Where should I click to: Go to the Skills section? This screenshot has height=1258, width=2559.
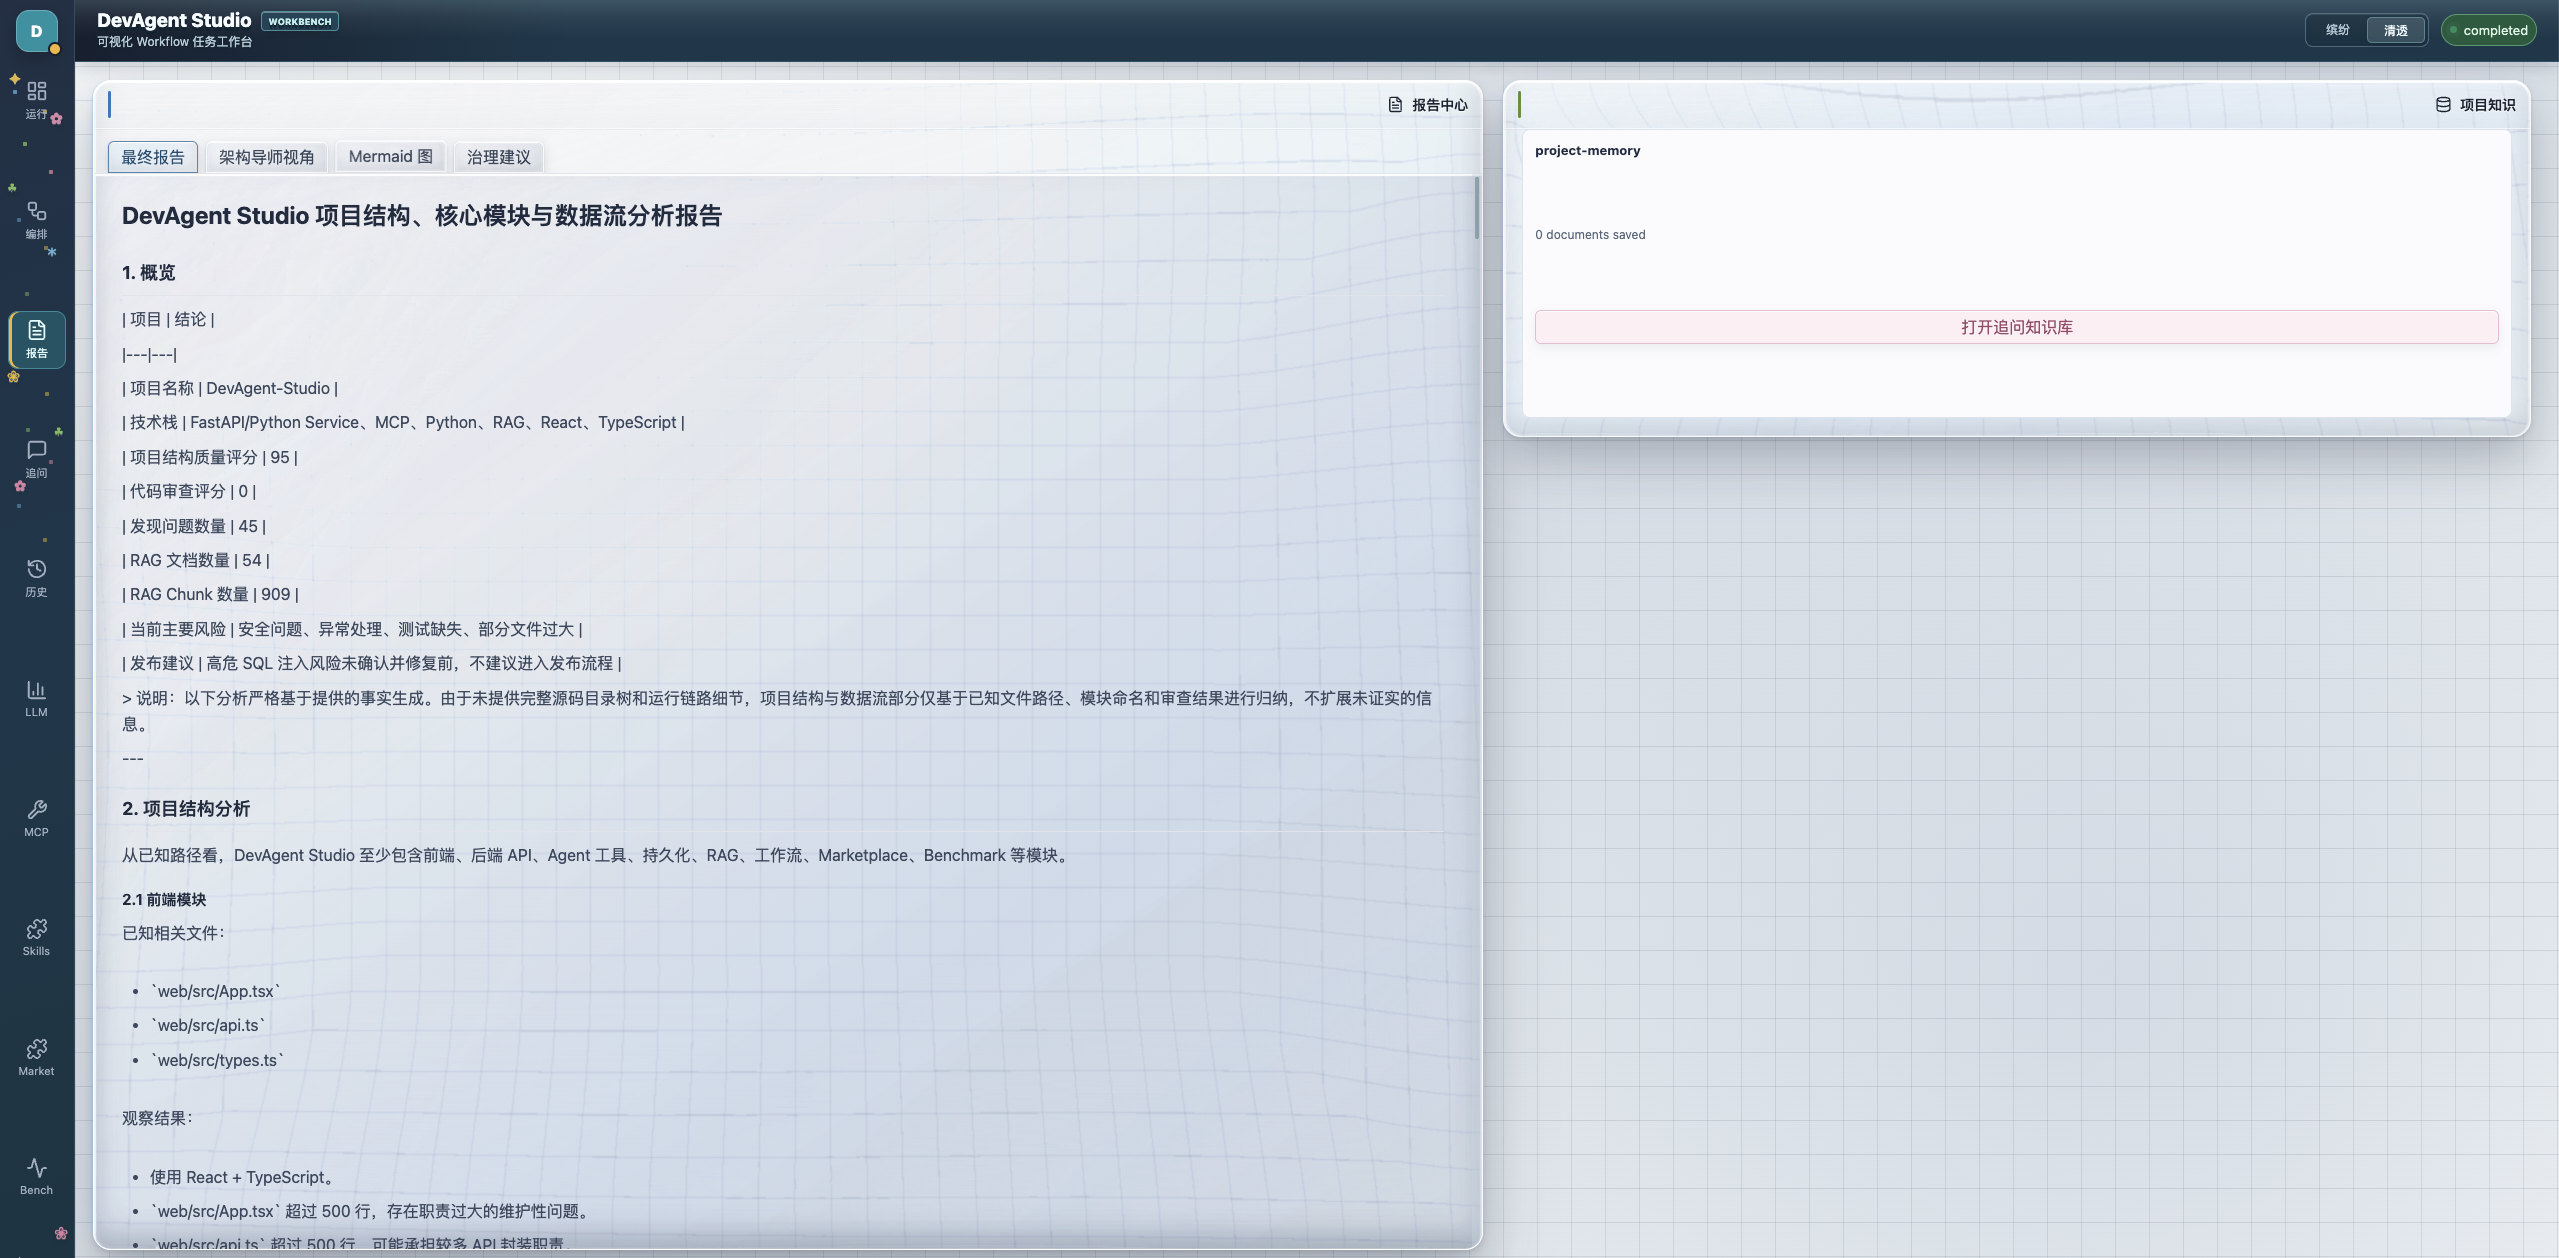tap(37, 938)
